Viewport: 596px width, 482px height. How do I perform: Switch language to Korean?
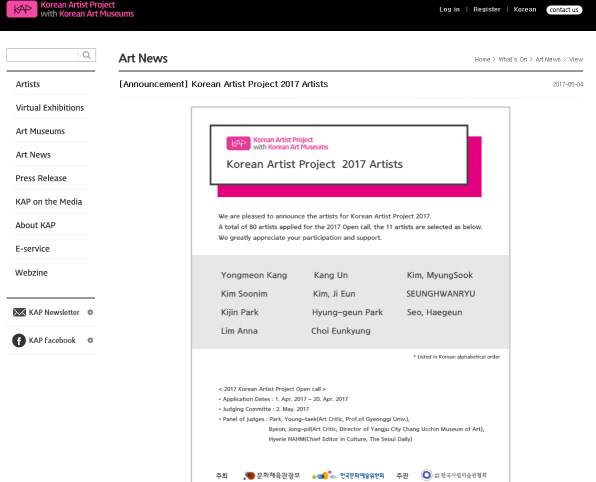tap(525, 10)
